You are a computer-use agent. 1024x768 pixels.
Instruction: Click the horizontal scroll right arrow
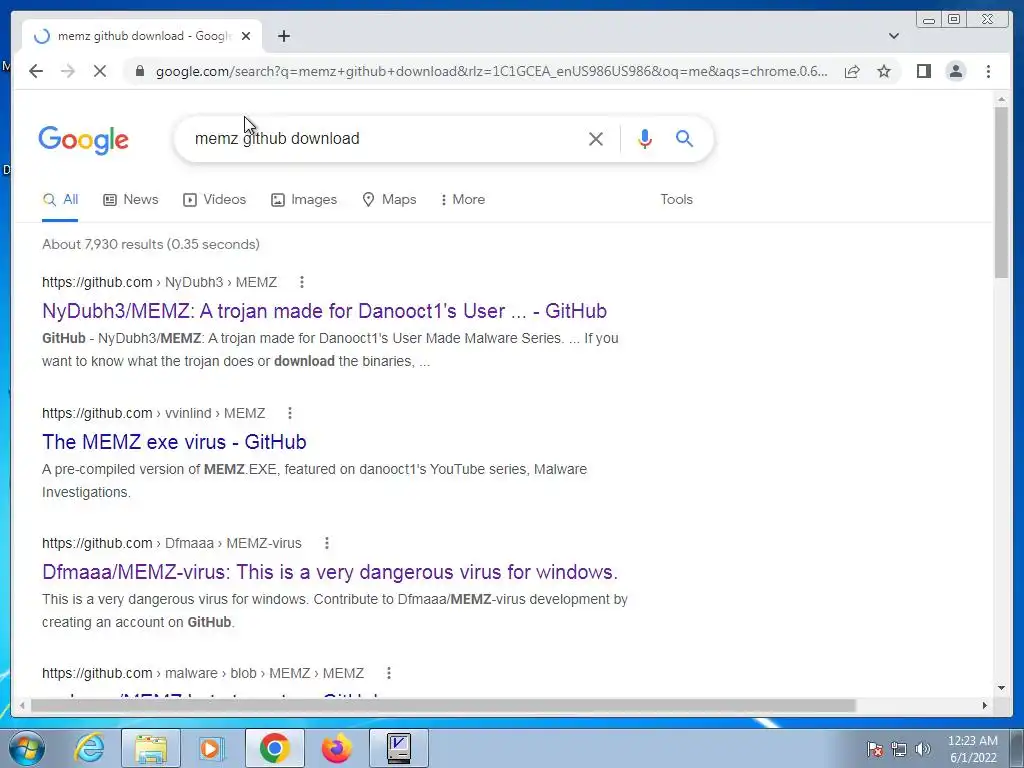pos(985,705)
